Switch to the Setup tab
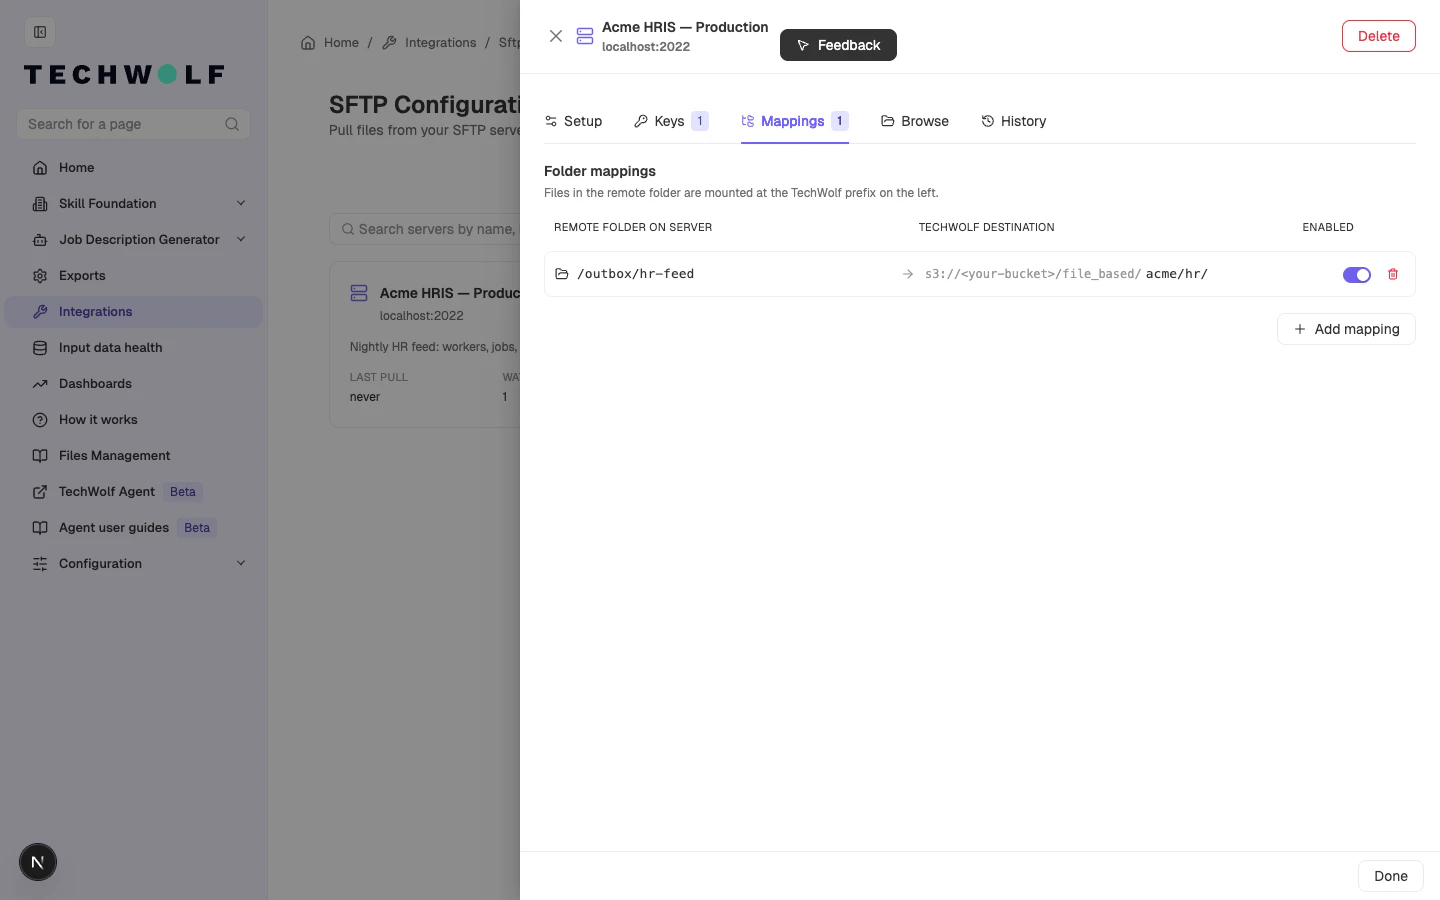This screenshot has width=1440, height=900. (573, 121)
